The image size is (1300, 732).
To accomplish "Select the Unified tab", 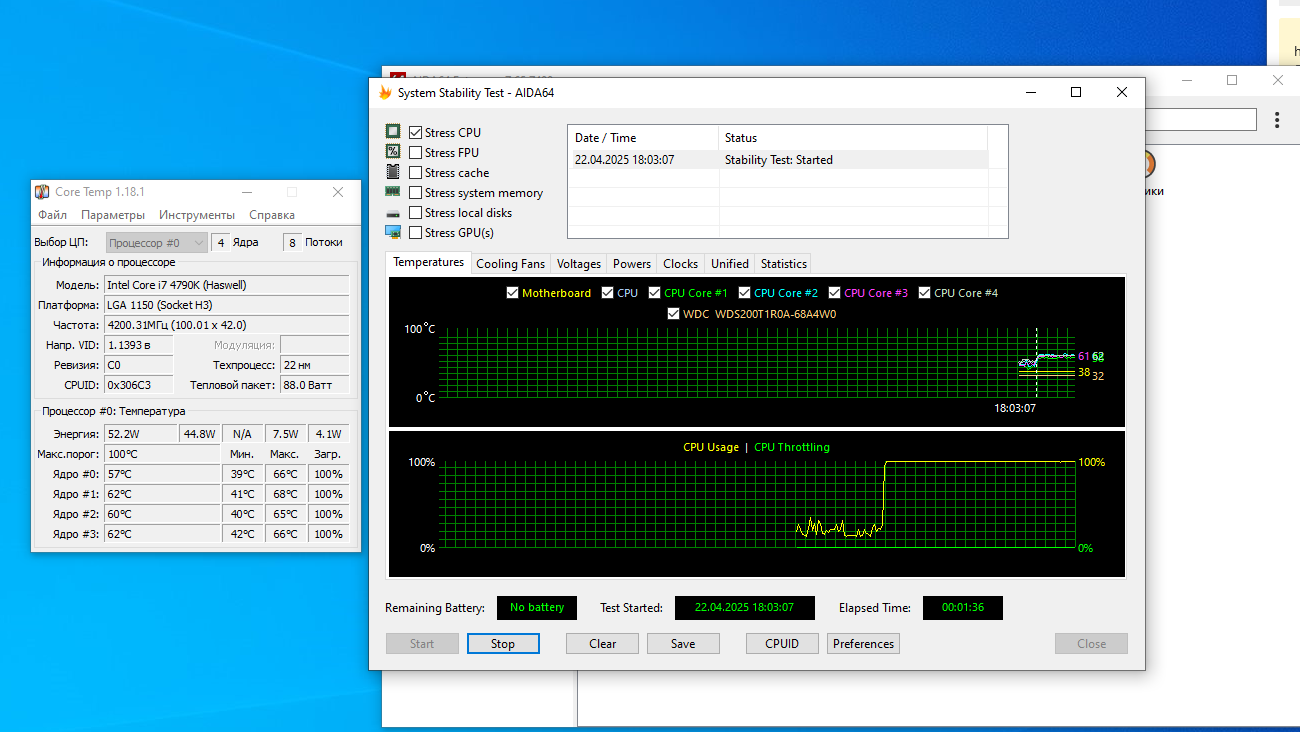I will click(x=729, y=264).
